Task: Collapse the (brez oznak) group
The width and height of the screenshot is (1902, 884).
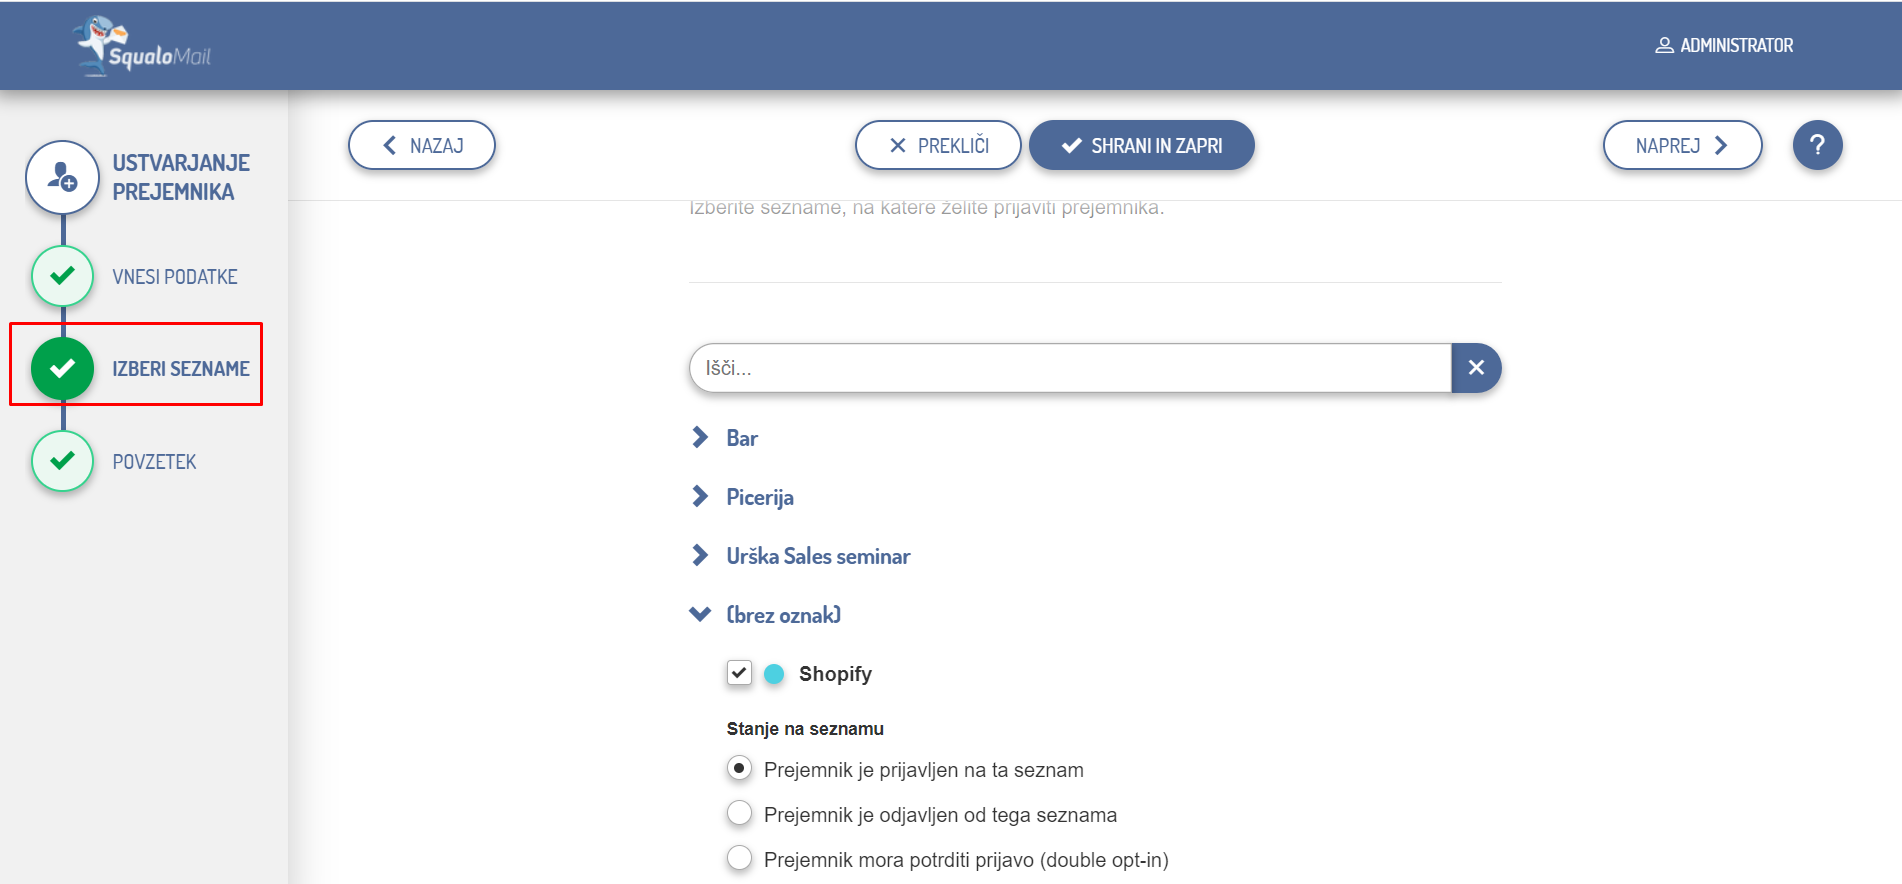Action: [700, 614]
